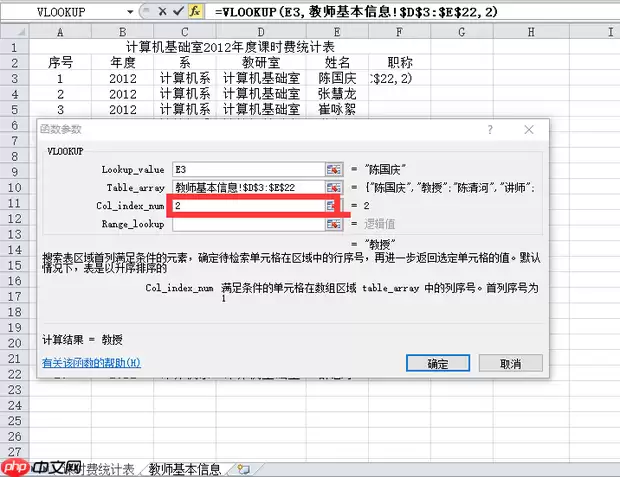Collapse dialog via Col_index_num range selector icon
The width and height of the screenshot is (620, 477).
(x=331, y=205)
